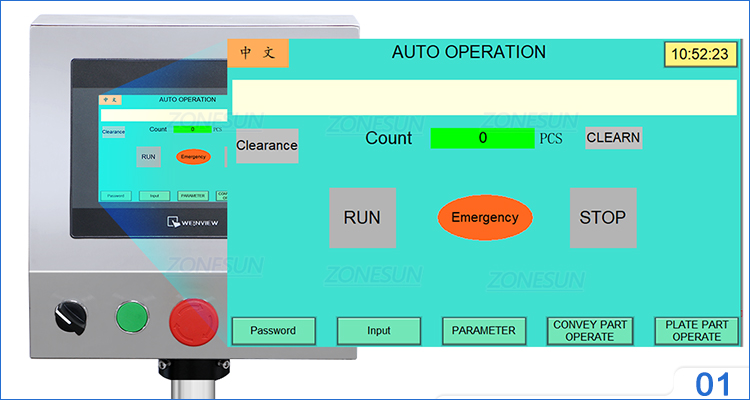Turn the black rotary selector switch
The height and width of the screenshot is (400, 750).
[x=70, y=317]
